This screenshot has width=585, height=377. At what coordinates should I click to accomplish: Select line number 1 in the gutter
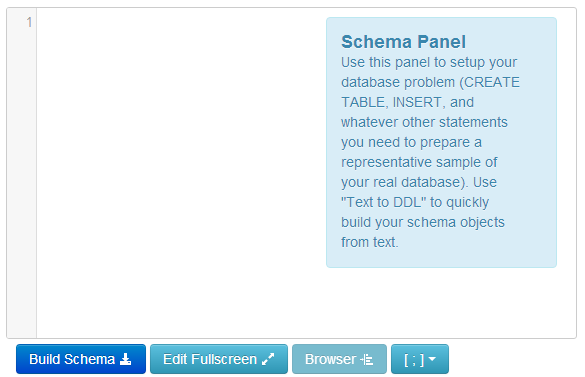(x=29, y=22)
